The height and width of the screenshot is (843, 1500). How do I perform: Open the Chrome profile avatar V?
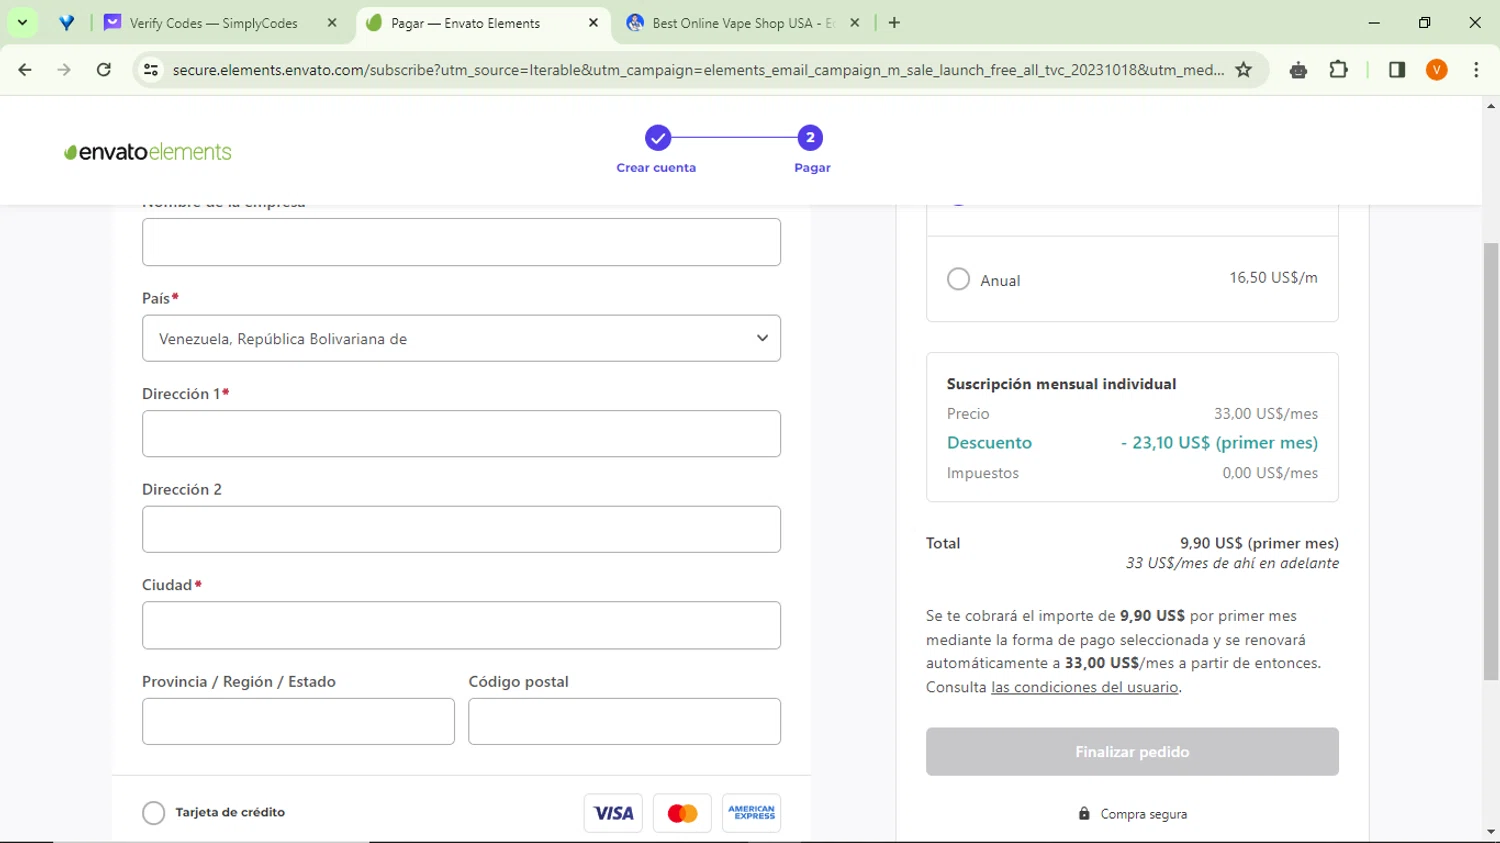1437,70
